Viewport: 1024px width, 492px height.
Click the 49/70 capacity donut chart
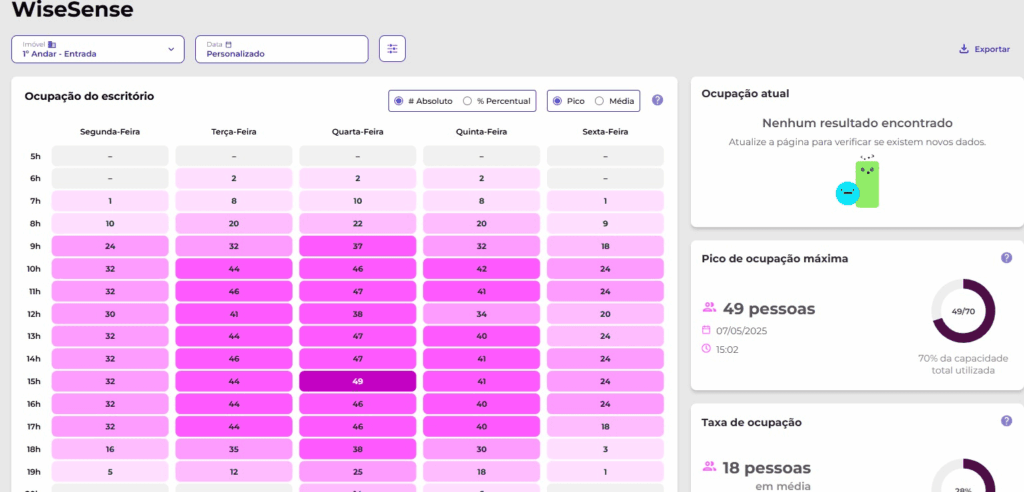pyautogui.click(x=963, y=311)
